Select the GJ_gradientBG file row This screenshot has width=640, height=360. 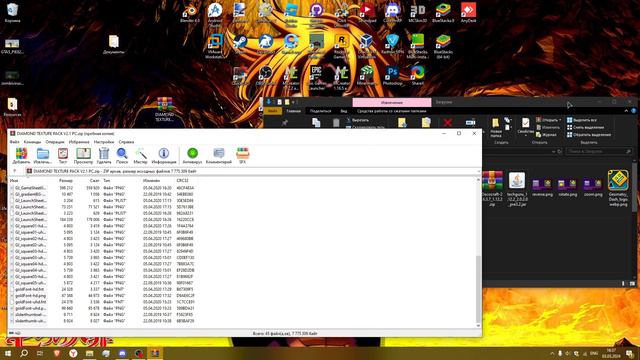[x=102, y=194]
